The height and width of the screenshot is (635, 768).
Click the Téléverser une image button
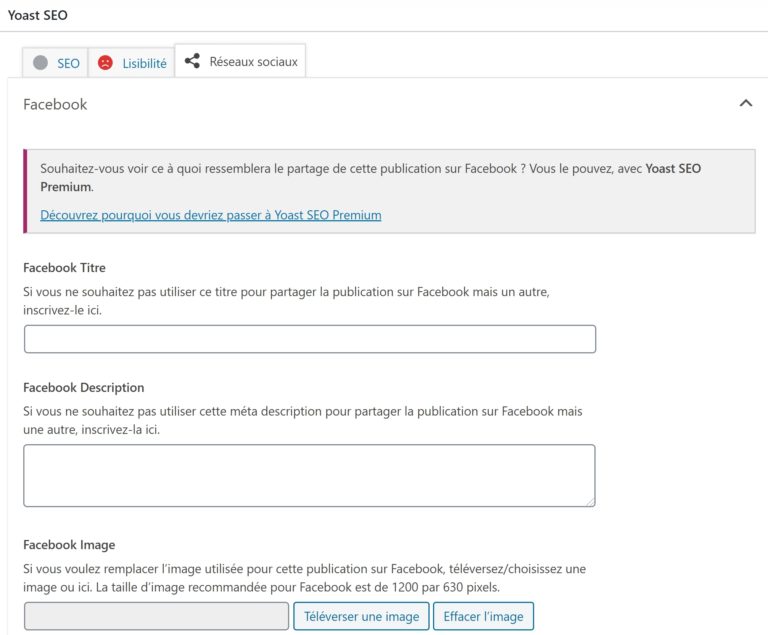[x=361, y=616]
